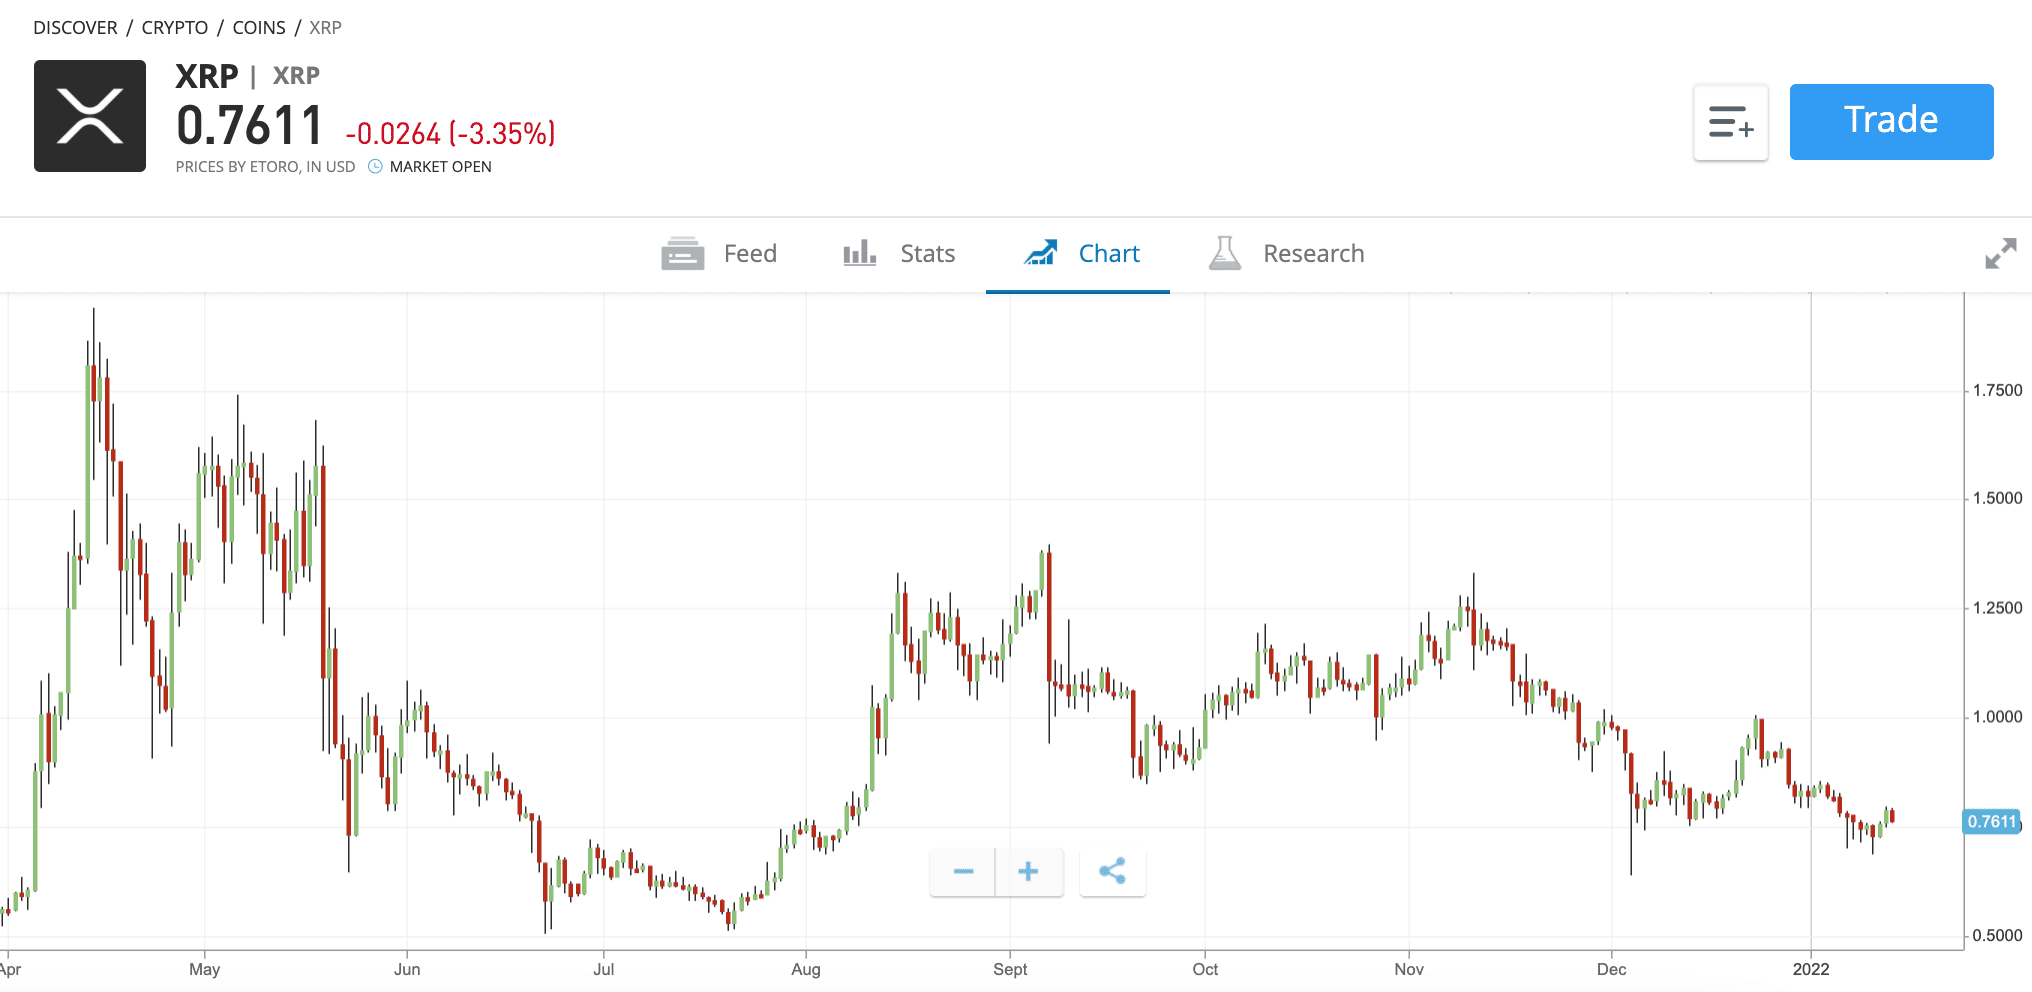This screenshot has height=992, width=2032.
Task: Click the XRP breadcrumb text
Action: (x=325, y=28)
